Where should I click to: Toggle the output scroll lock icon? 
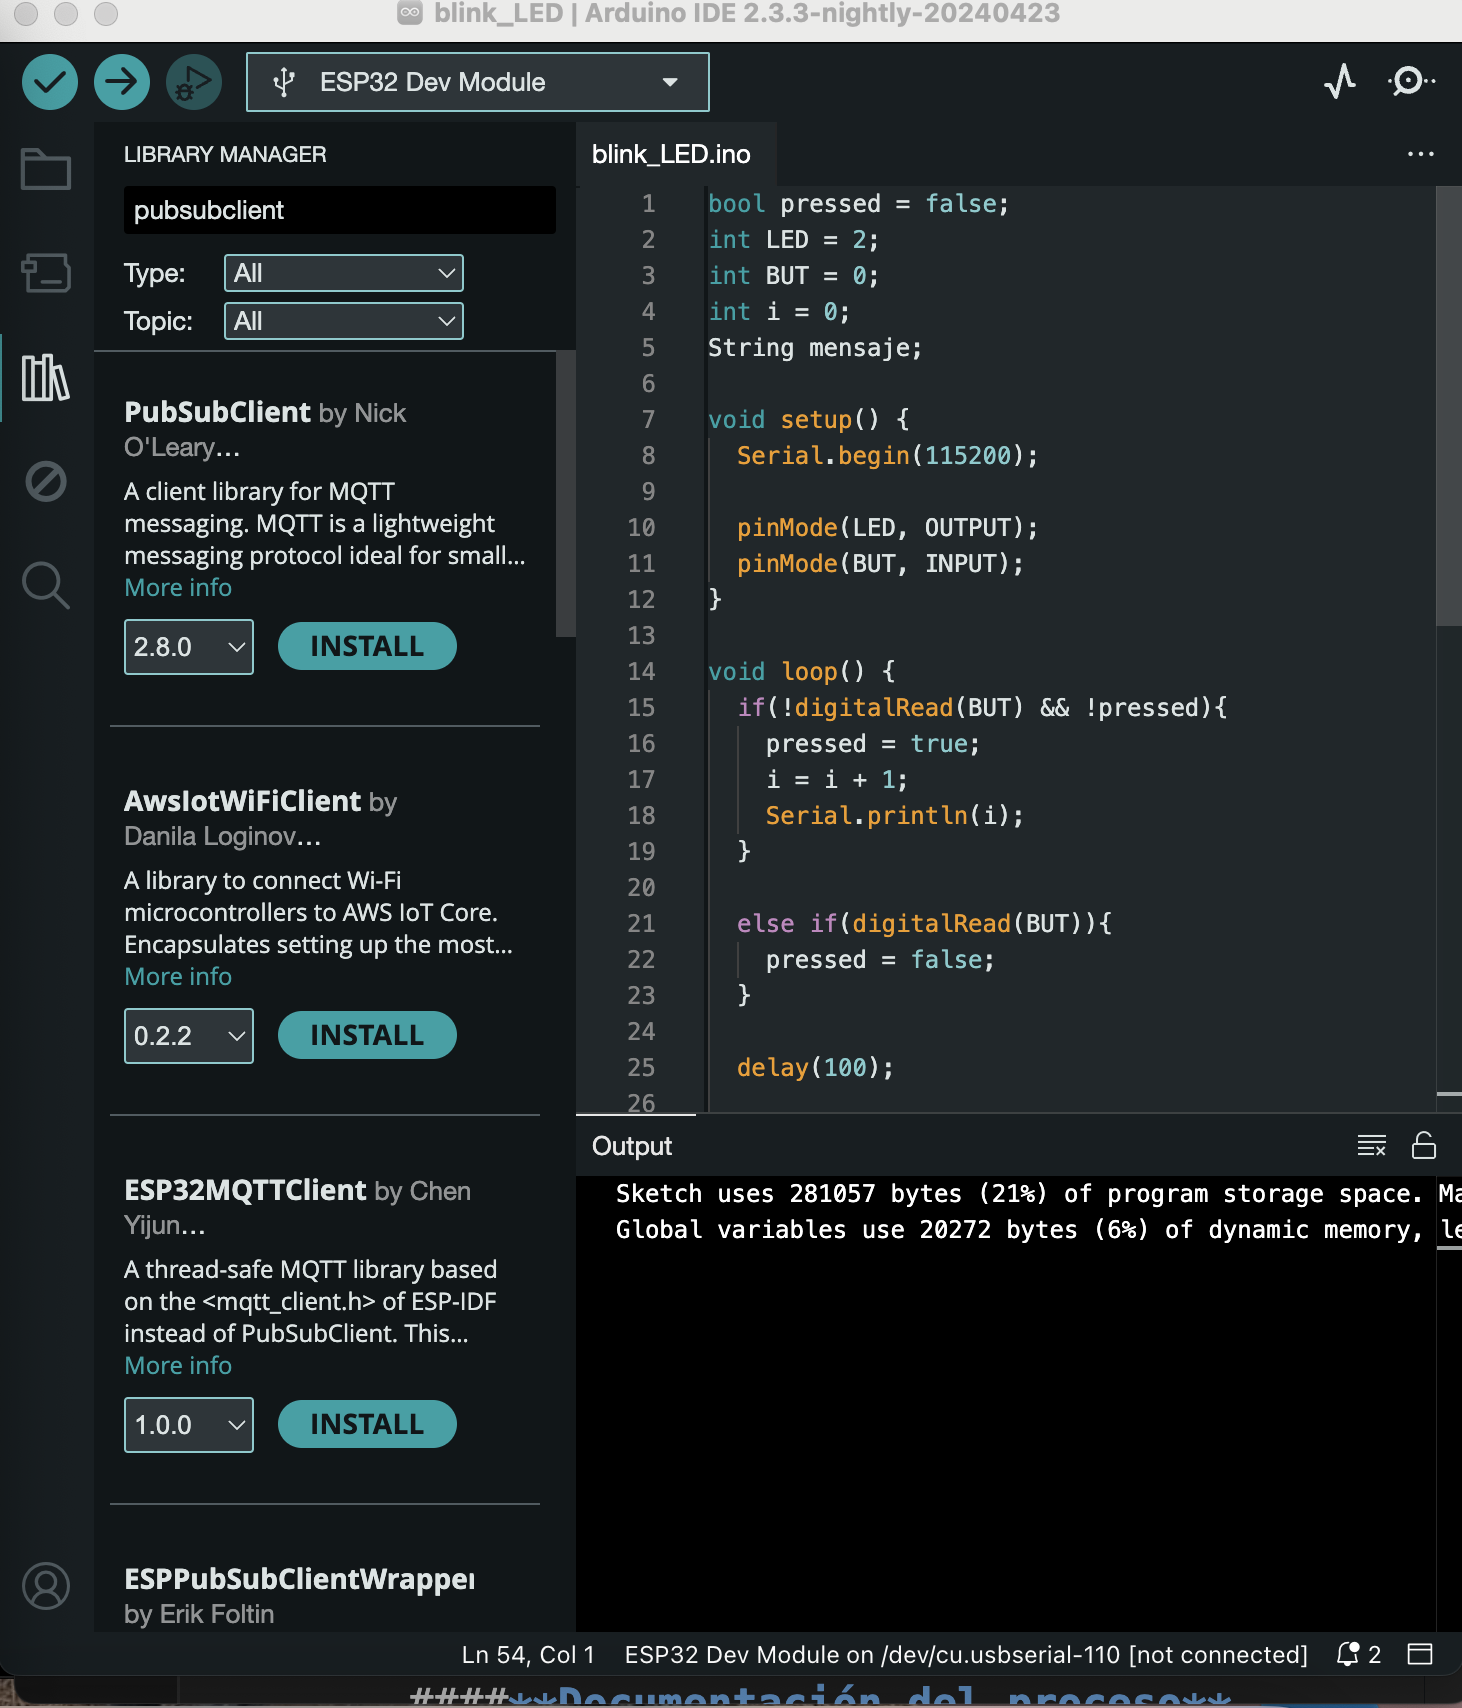(x=1423, y=1145)
